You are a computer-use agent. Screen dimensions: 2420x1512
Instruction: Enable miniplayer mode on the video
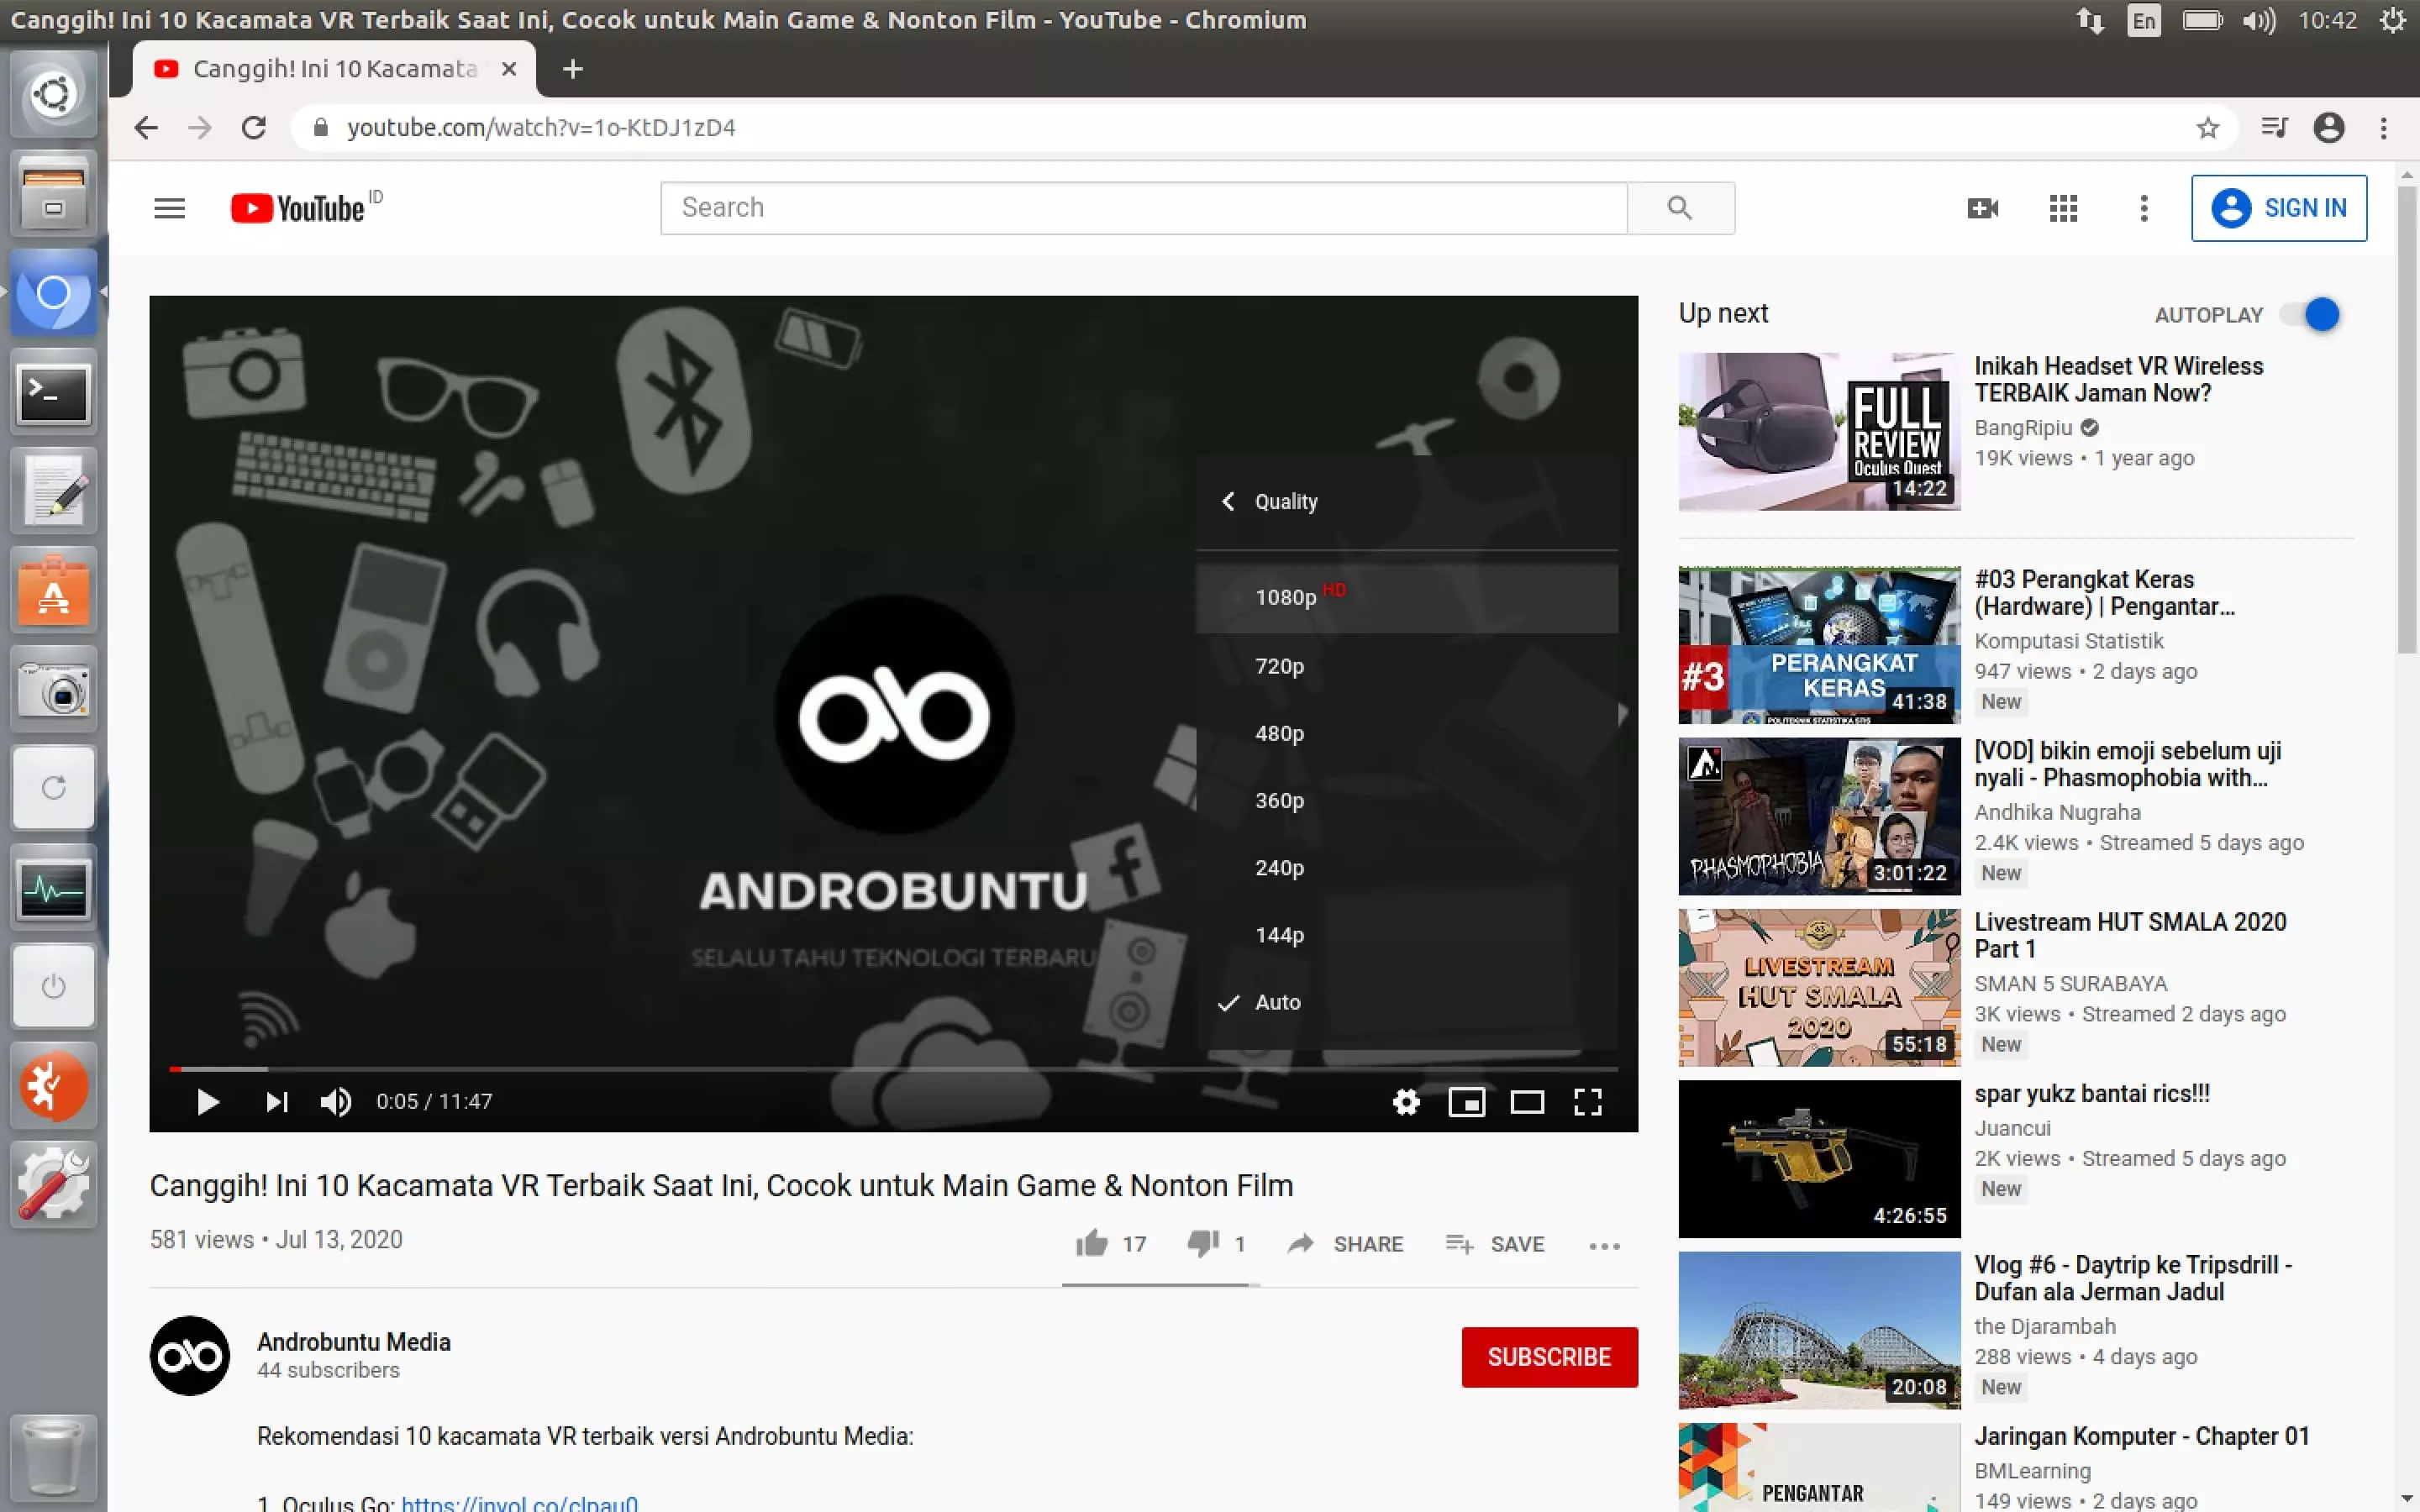tap(1467, 1101)
